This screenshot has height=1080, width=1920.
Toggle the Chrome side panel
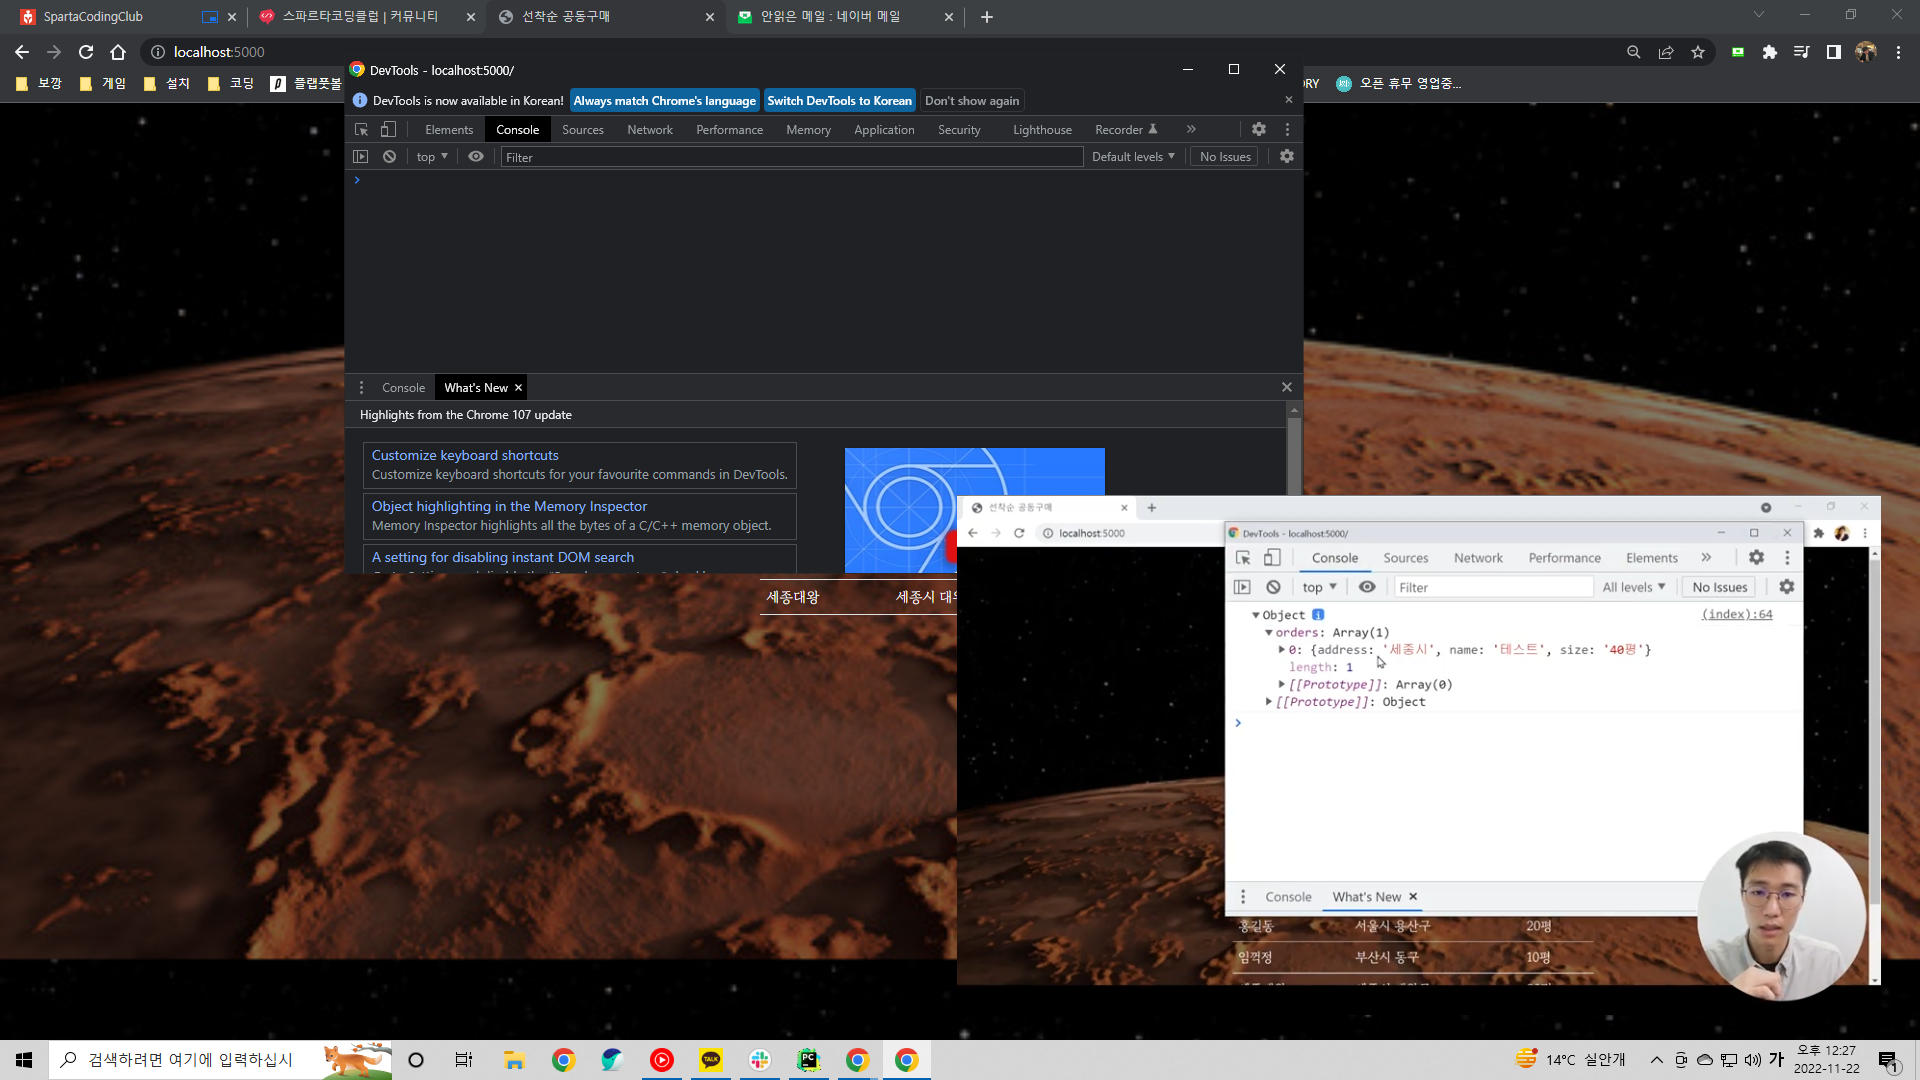1834,52
